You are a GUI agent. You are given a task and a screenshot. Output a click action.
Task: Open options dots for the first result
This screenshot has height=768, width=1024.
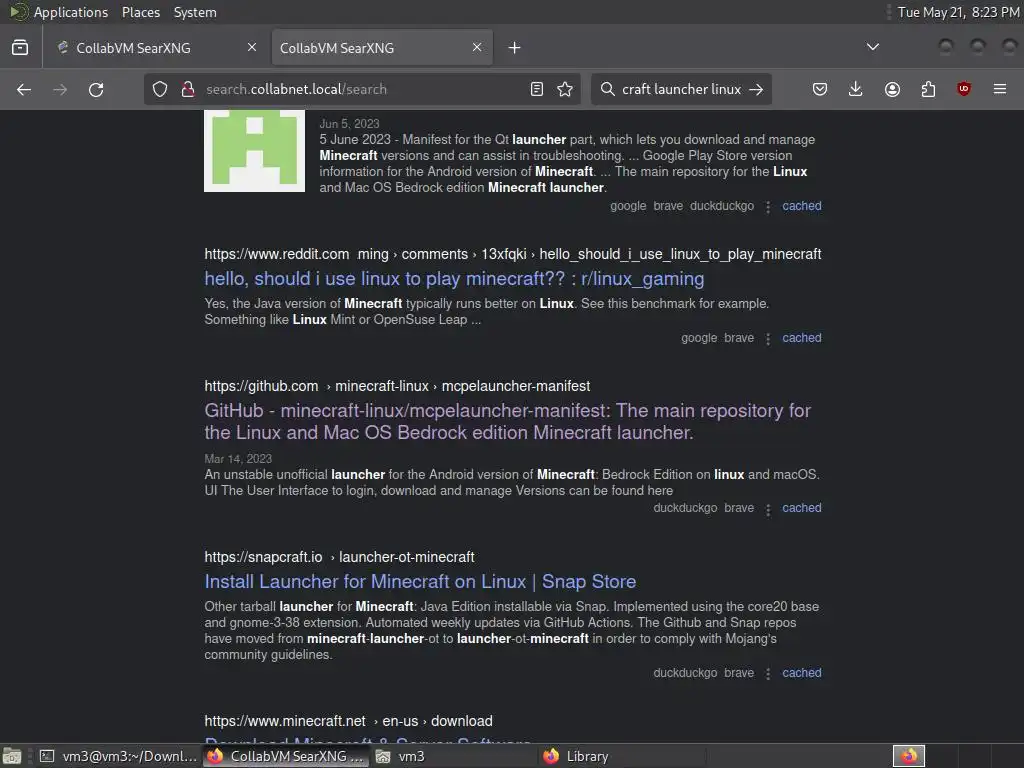pos(768,206)
